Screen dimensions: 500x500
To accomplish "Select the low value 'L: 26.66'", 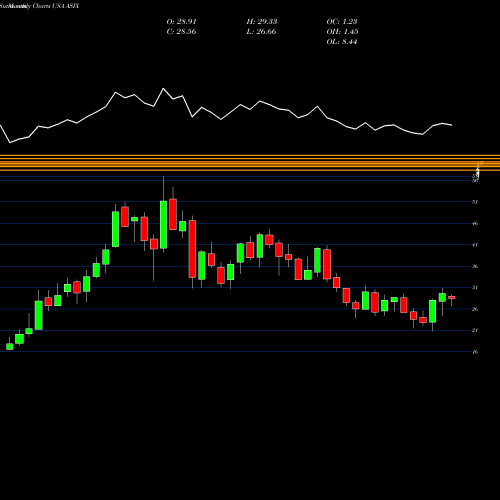I will pos(261,32).
